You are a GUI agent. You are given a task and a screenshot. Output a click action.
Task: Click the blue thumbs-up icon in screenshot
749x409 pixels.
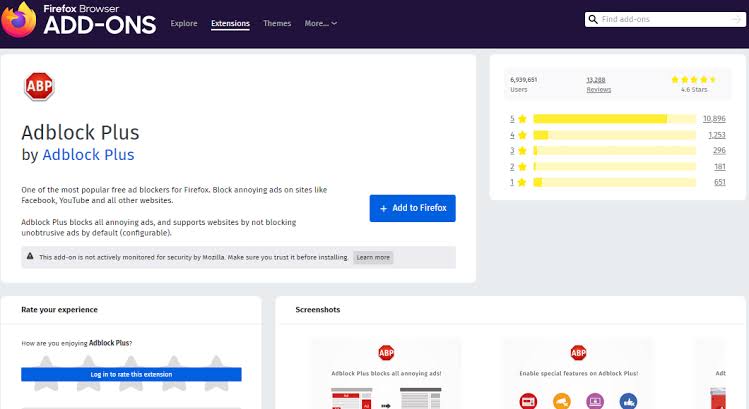pyautogui.click(x=628, y=401)
